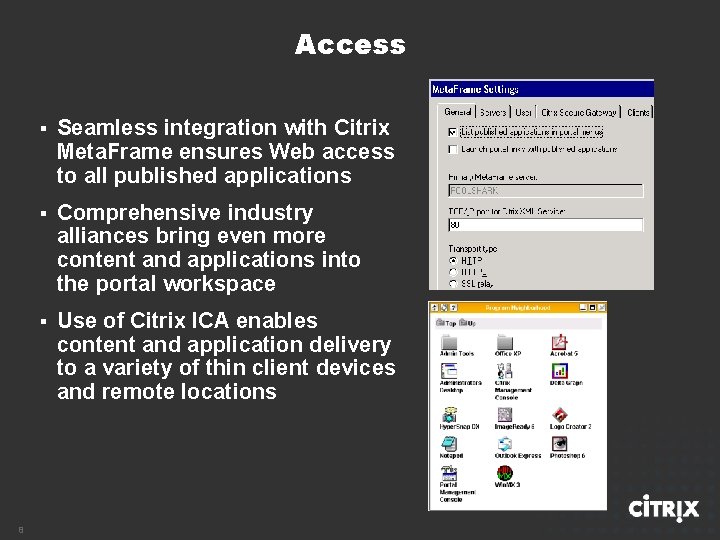
Task: Click the Access slide title
Action: click(350, 45)
